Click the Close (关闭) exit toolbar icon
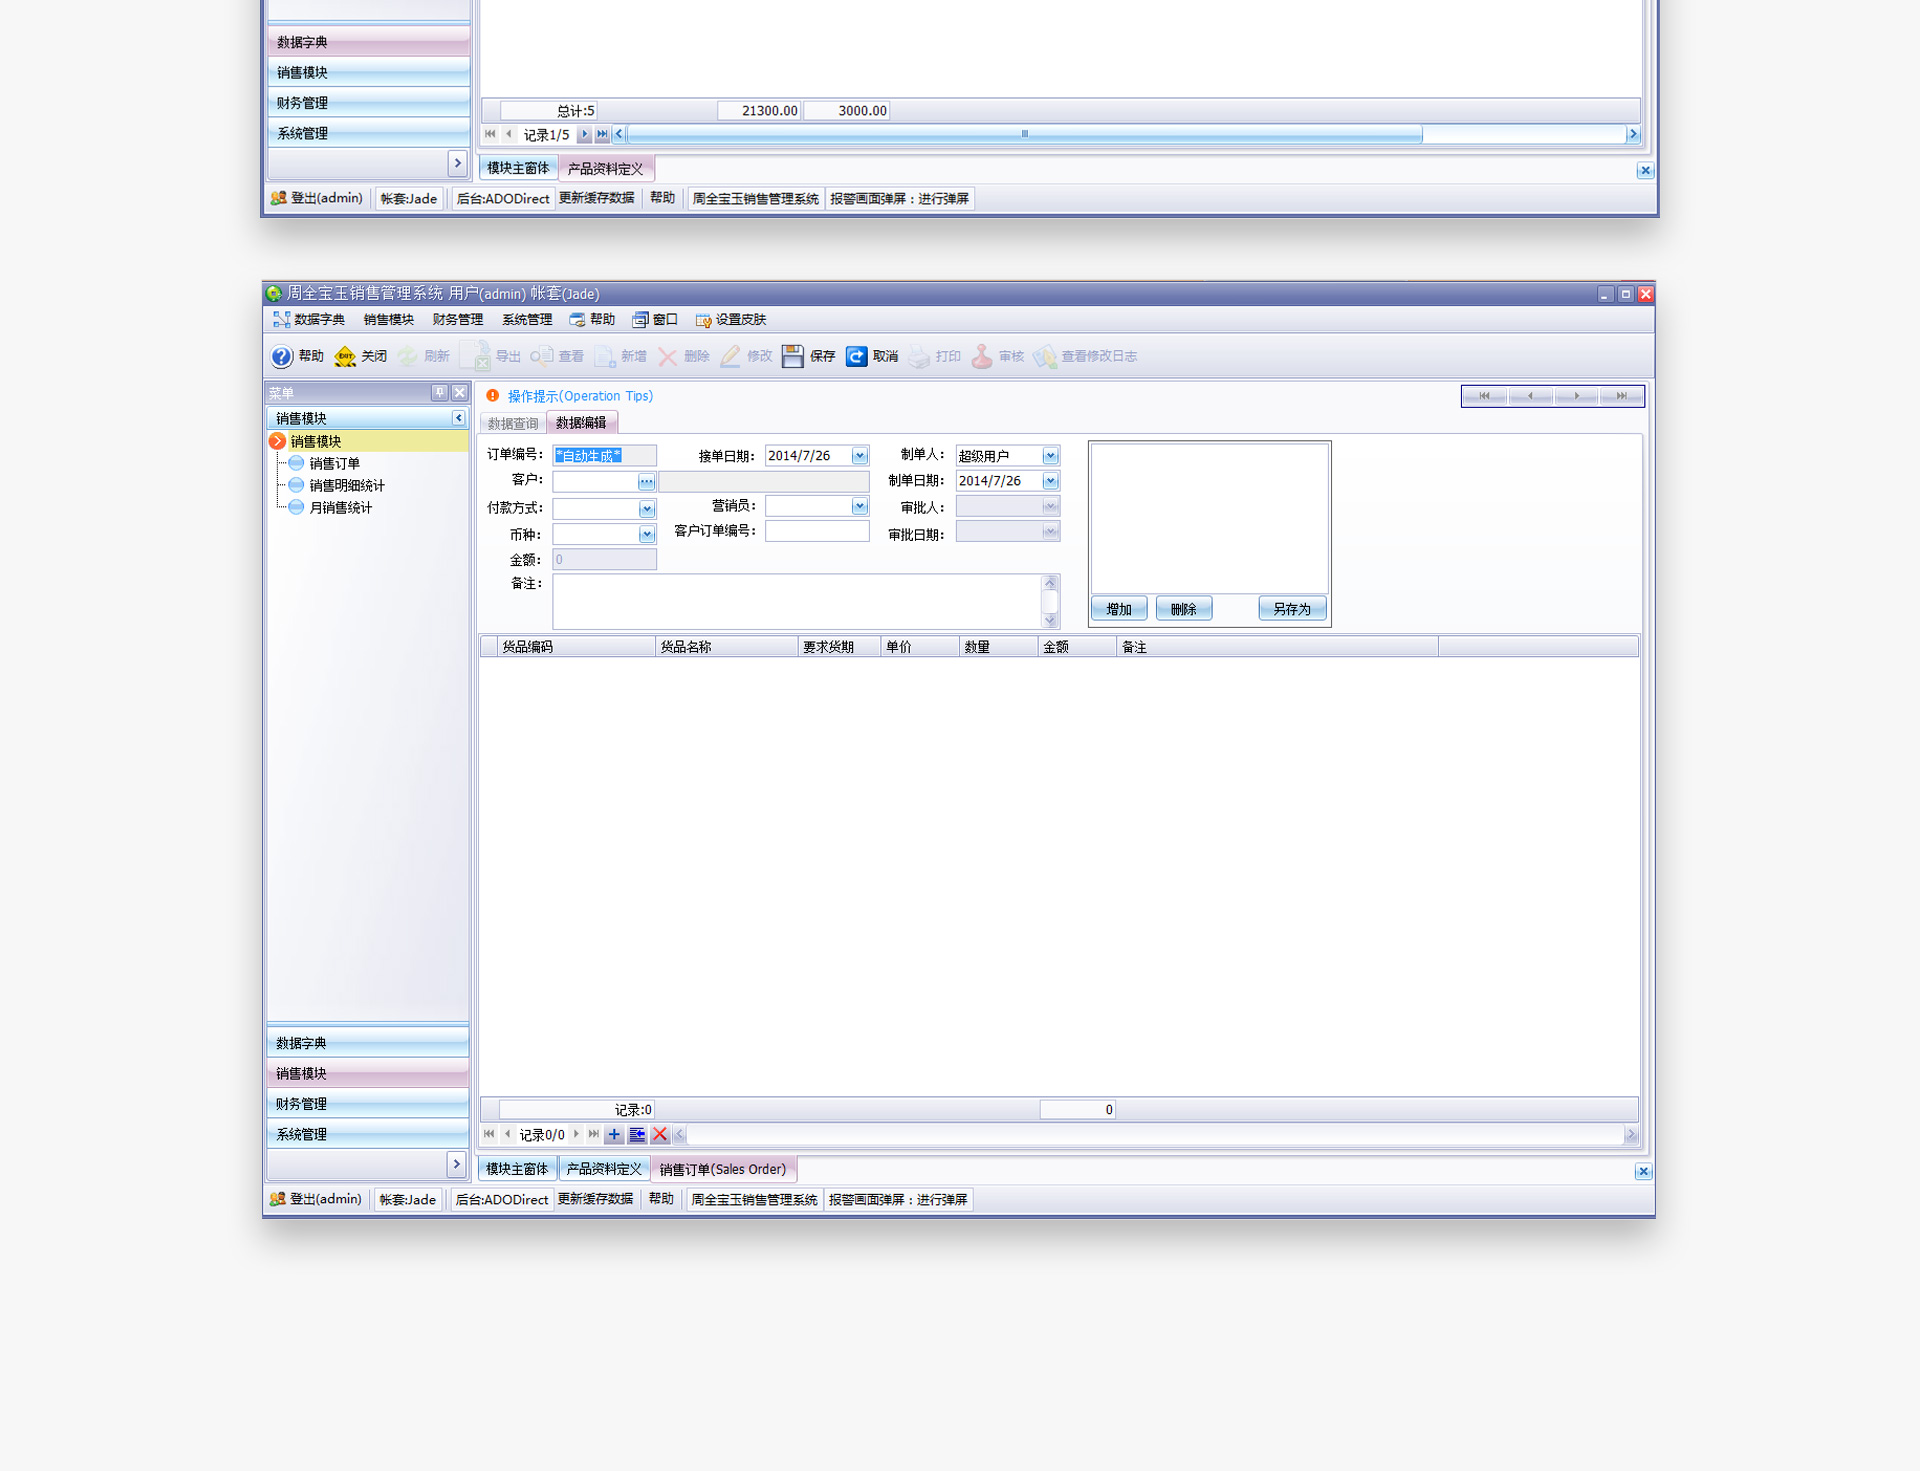1920x1471 pixels. point(345,356)
